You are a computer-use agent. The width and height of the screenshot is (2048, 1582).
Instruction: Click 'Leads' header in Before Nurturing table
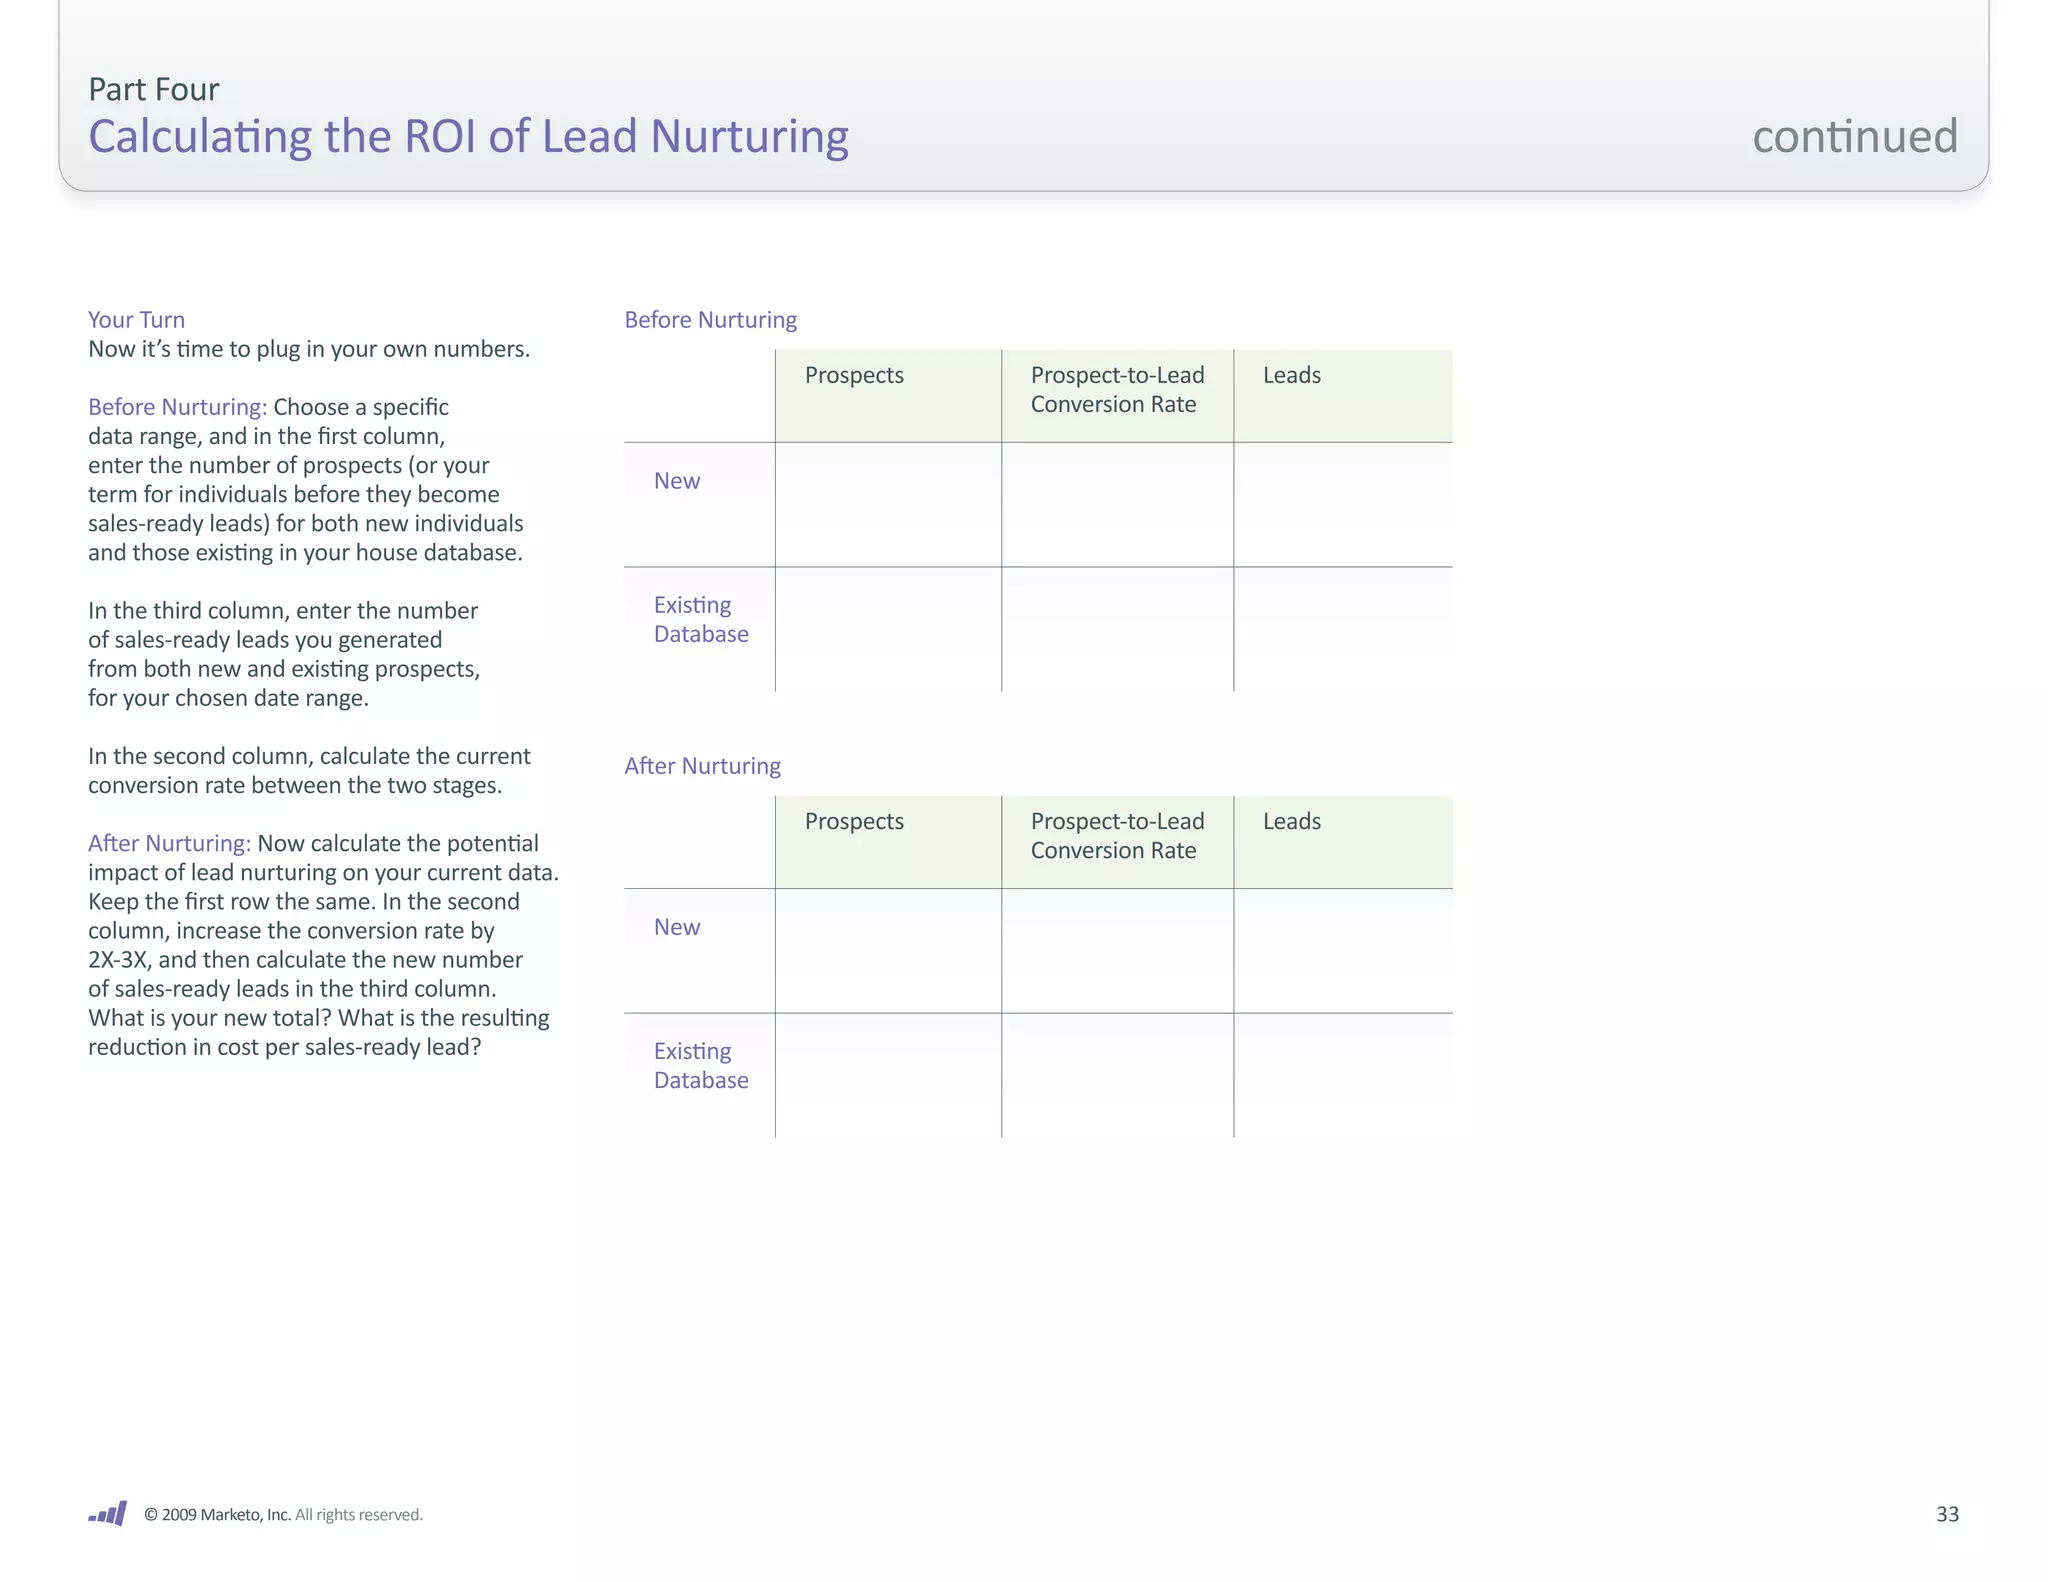tap(1291, 375)
